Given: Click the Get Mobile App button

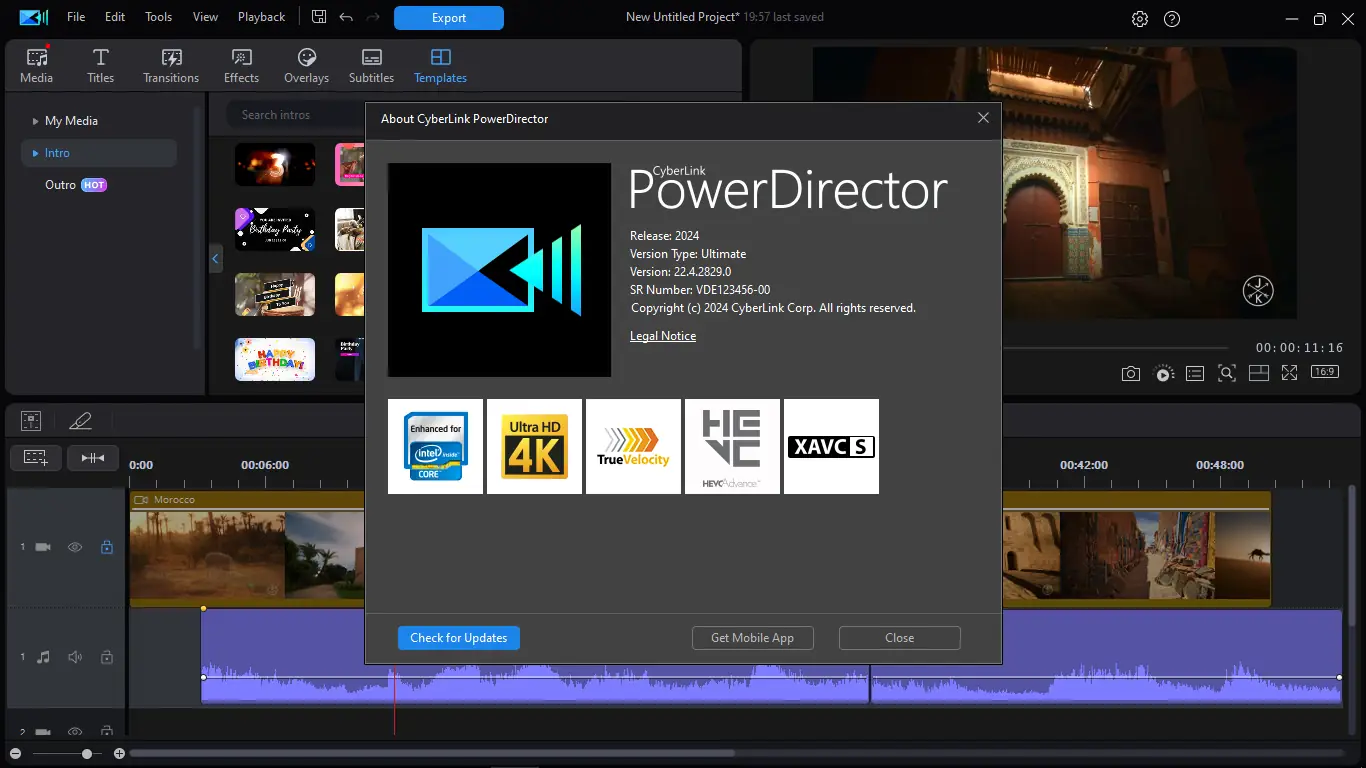Looking at the screenshot, I should [753, 638].
